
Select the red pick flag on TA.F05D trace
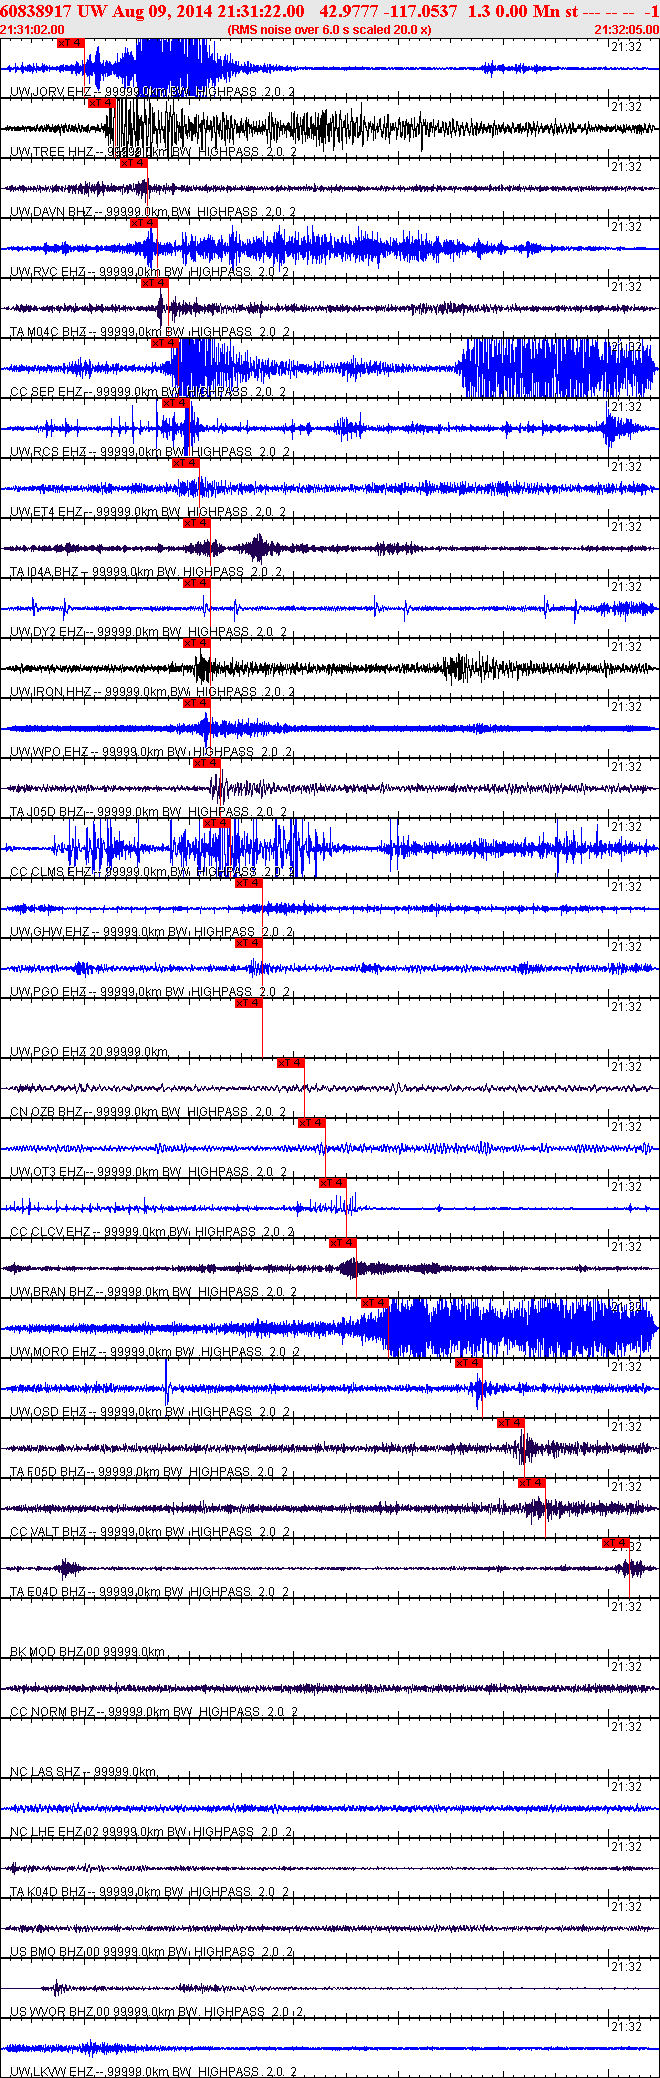pyautogui.click(x=510, y=1423)
